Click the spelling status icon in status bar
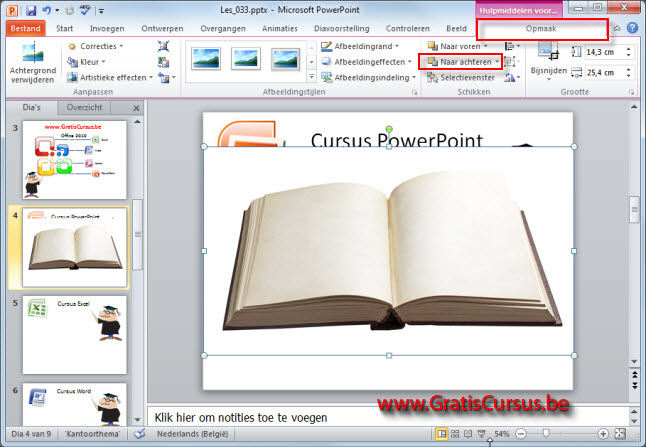Screen dimensions: 646x447 pyautogui.click(x=140, y=433)
